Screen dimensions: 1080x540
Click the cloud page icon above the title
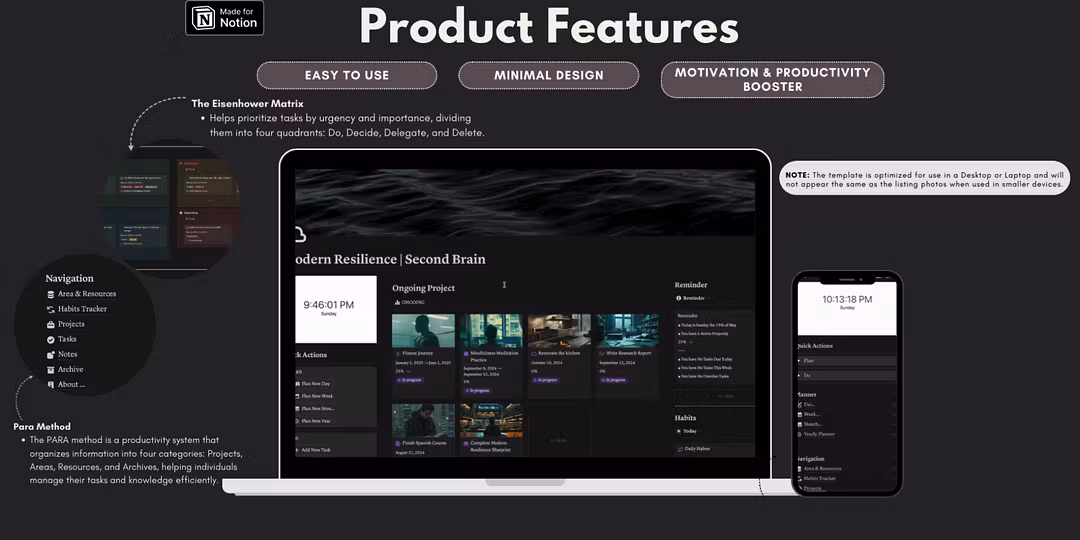[300, 234]
